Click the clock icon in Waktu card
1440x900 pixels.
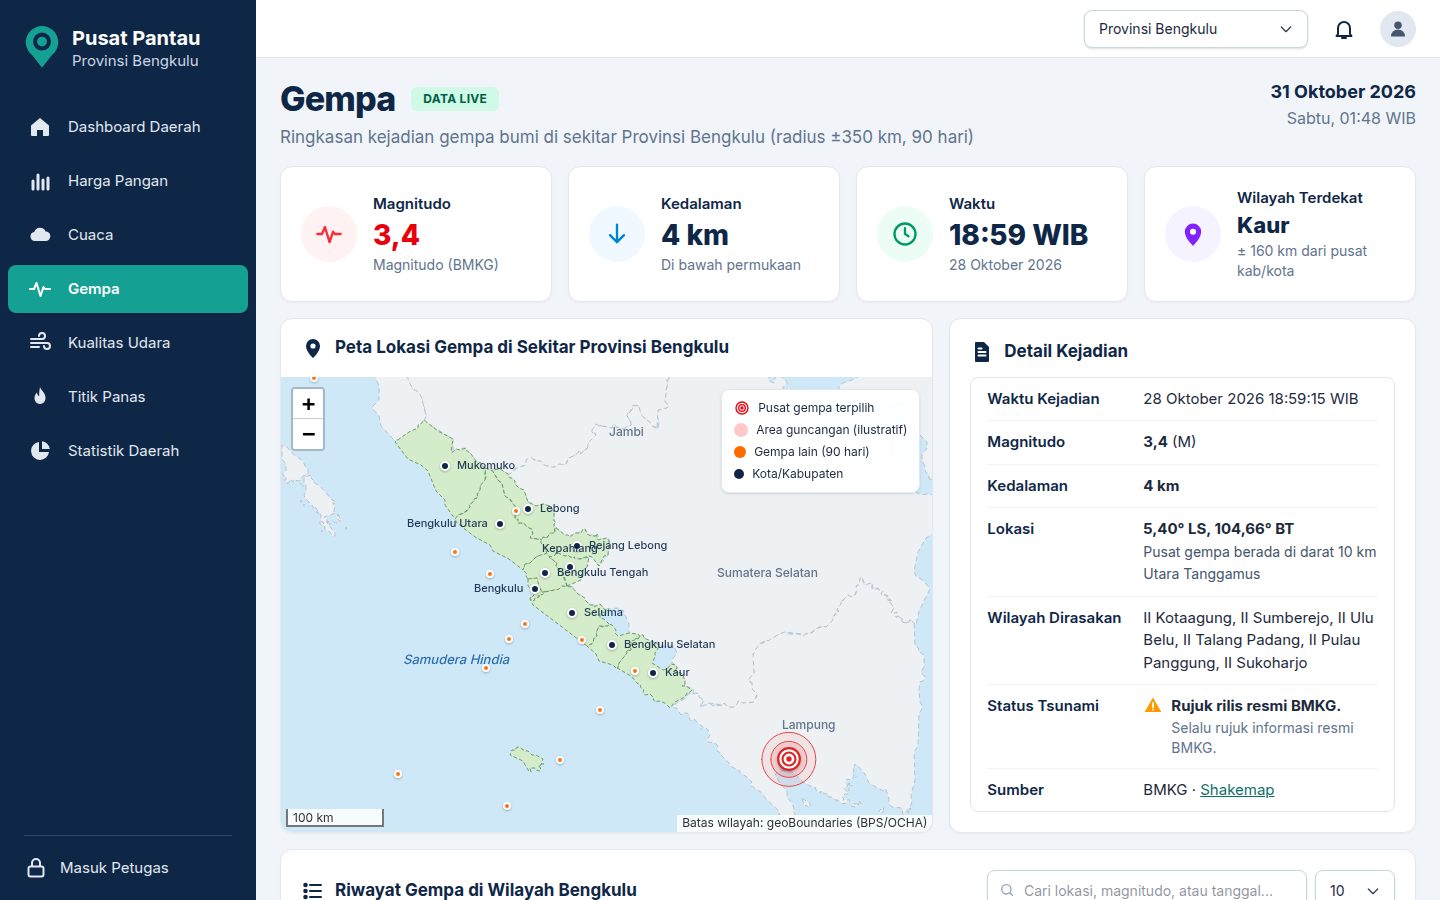click(905, 234)
